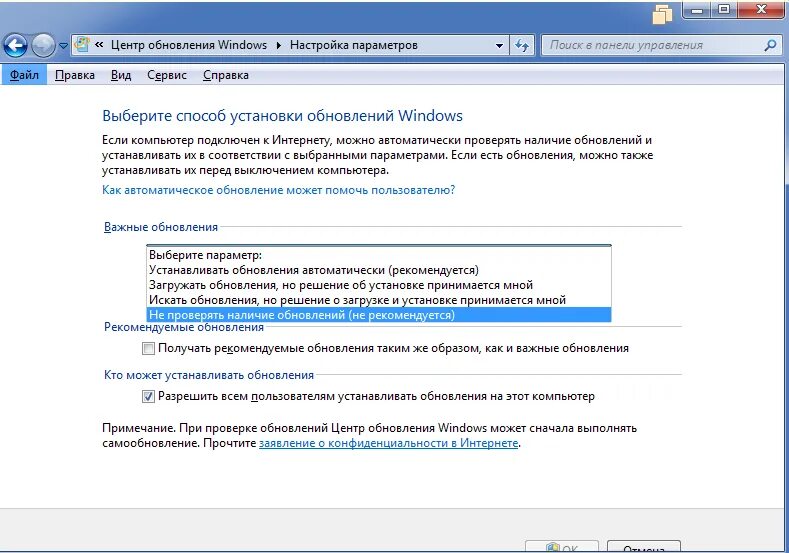Choose 'Загружать обновления, но решение об установке'
The image size is (789, 553).
pos(378,285)
